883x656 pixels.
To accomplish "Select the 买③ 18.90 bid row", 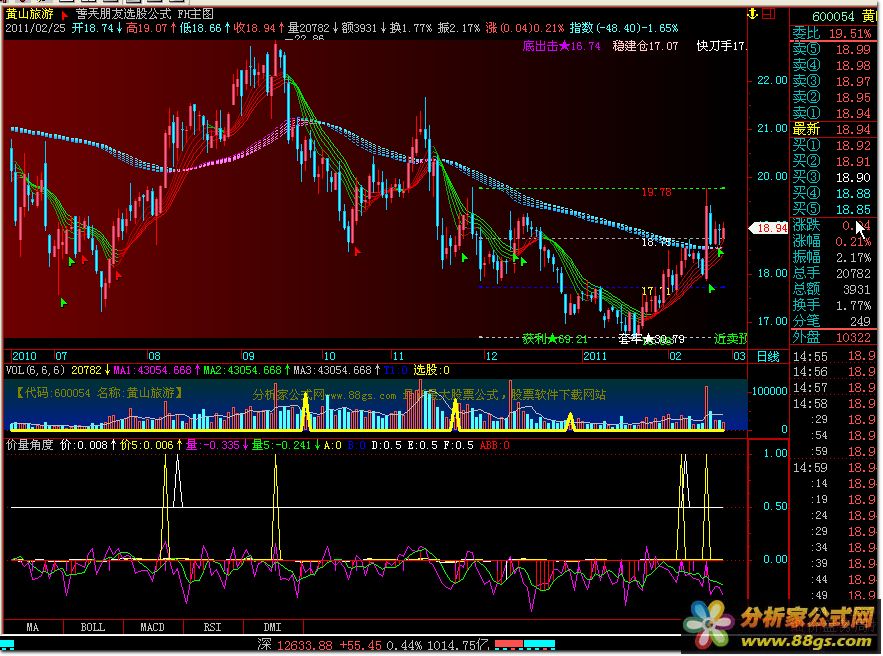I will [832, 177].
